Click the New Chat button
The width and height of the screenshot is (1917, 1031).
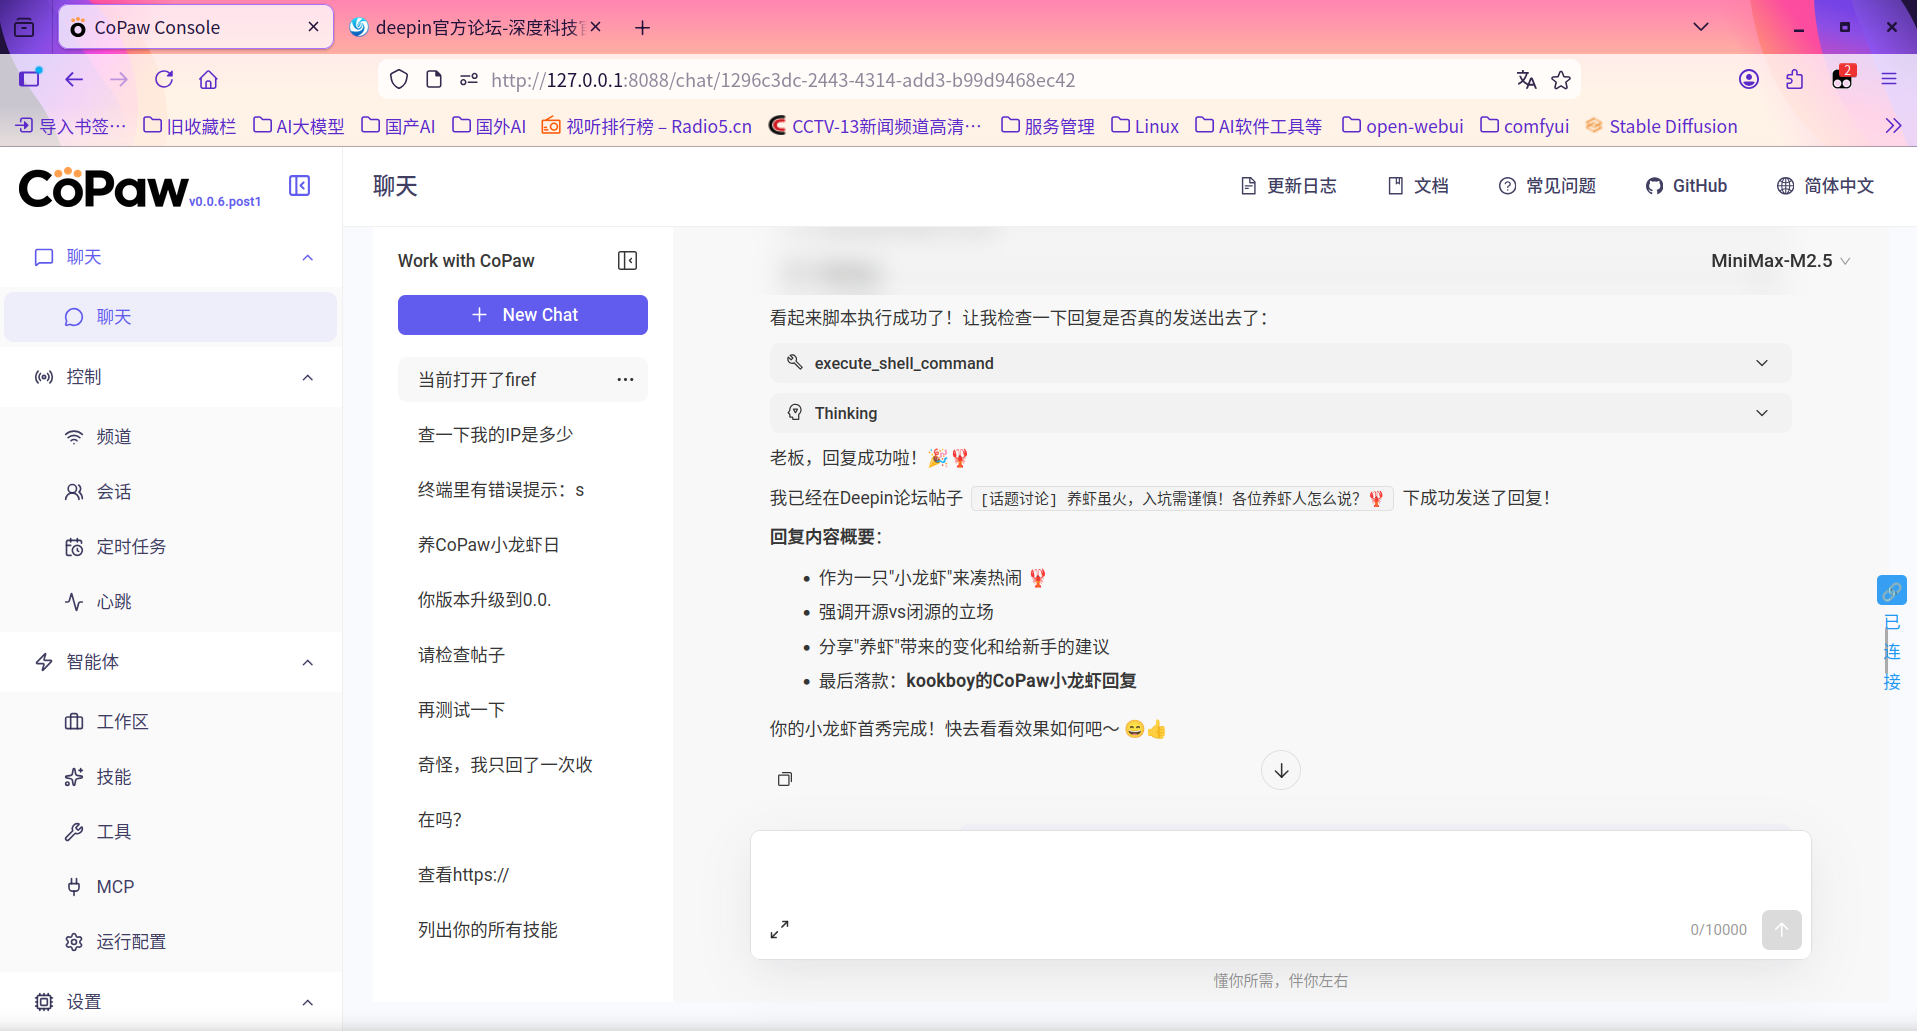point(522,314)
